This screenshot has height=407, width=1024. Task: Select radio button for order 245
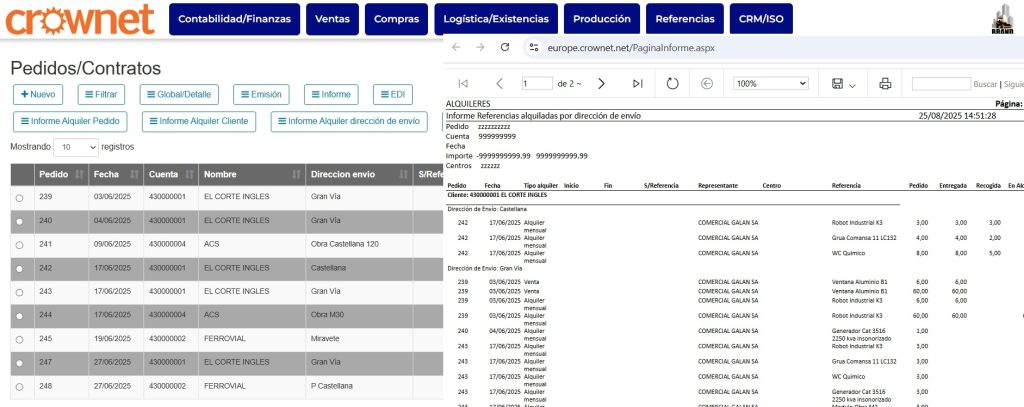19,339
